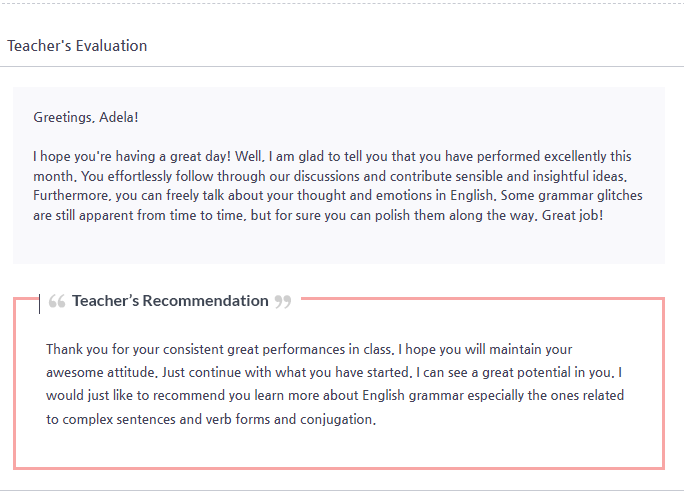Click the closing quotation mark icon
This screenshot has width=684, height=493.
[283, 301]
